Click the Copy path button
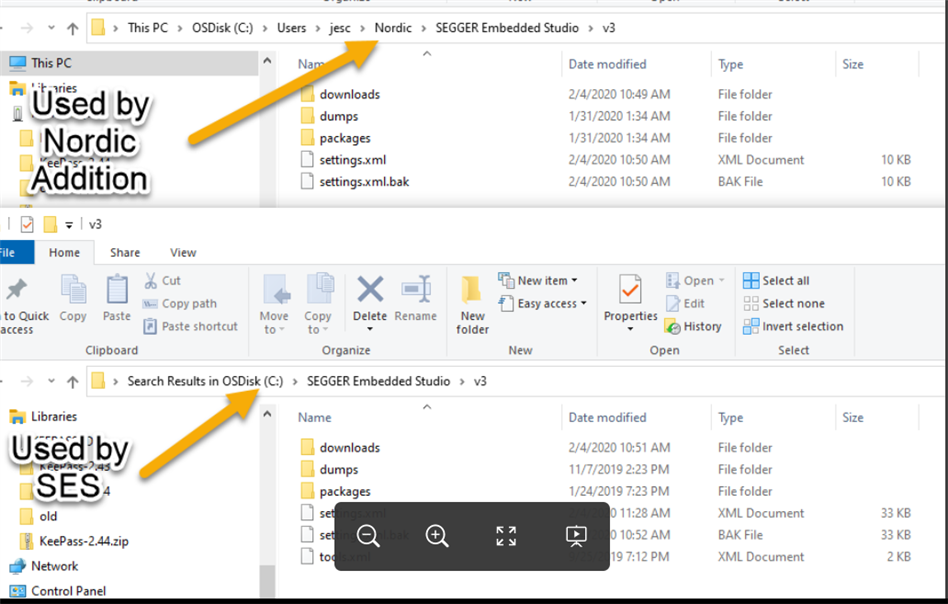 pos(180,304)
